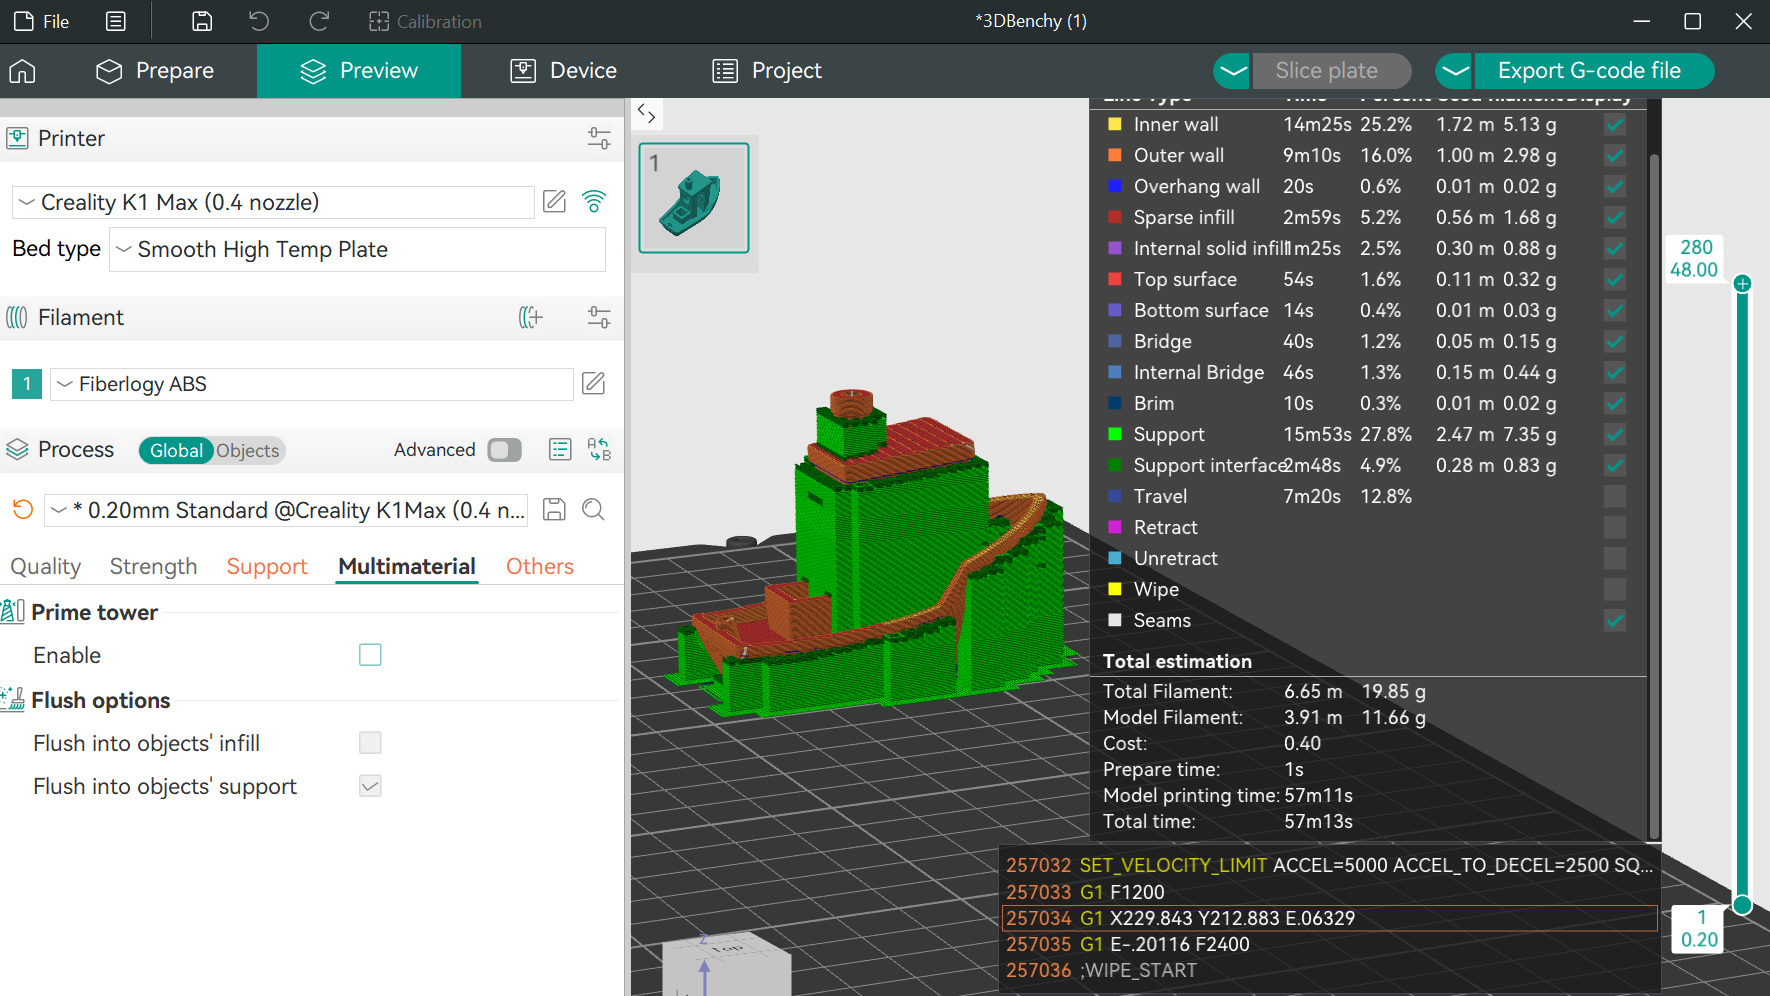The width and height of the screenshot is (1770, 996).
Task: Select the Creality K1 Max printer dropdown
Action: coord(273,202)
